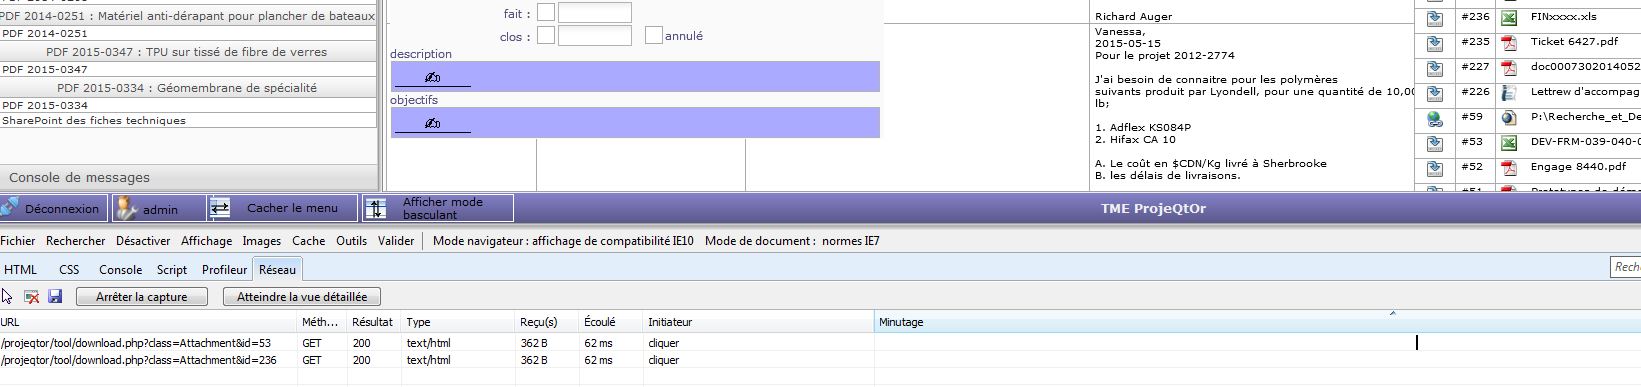1641x387 pixels.
Task: Click the Excel icon of DEV-FRM-039 file
Action: click(x=1509, y=143)
